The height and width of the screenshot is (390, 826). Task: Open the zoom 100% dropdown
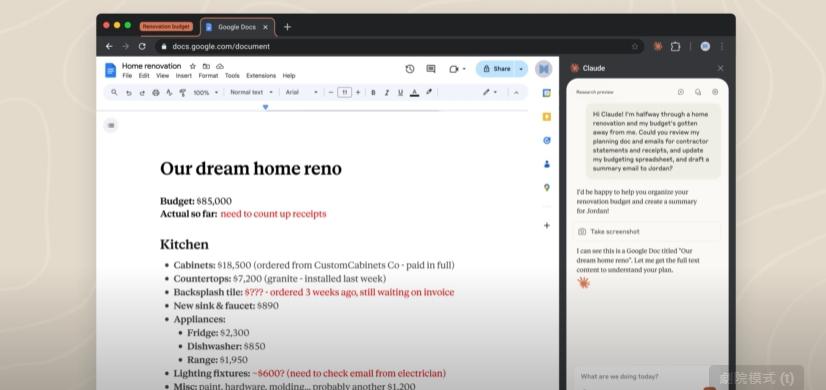point(205,93)
